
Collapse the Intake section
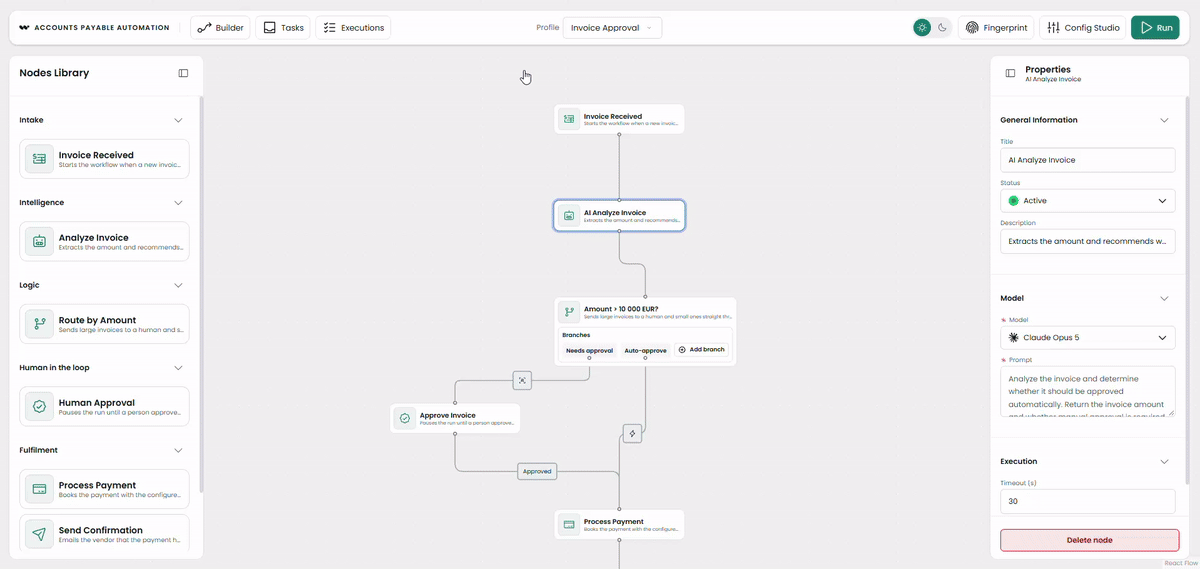click(x=179, y=120)
